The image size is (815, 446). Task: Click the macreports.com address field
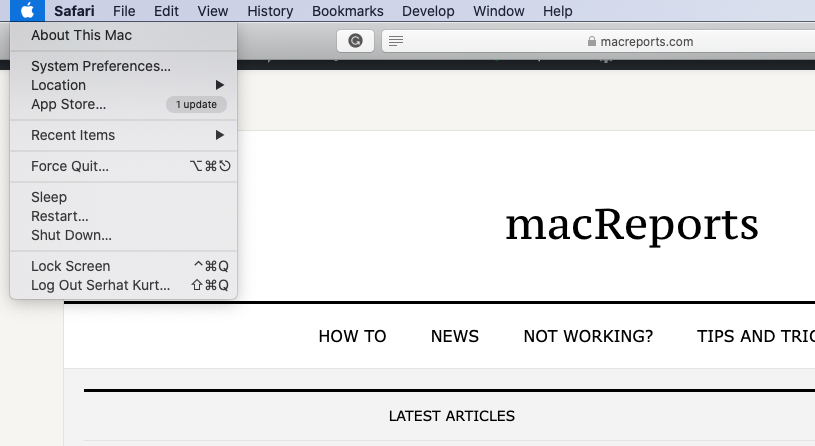pos(598,41)
